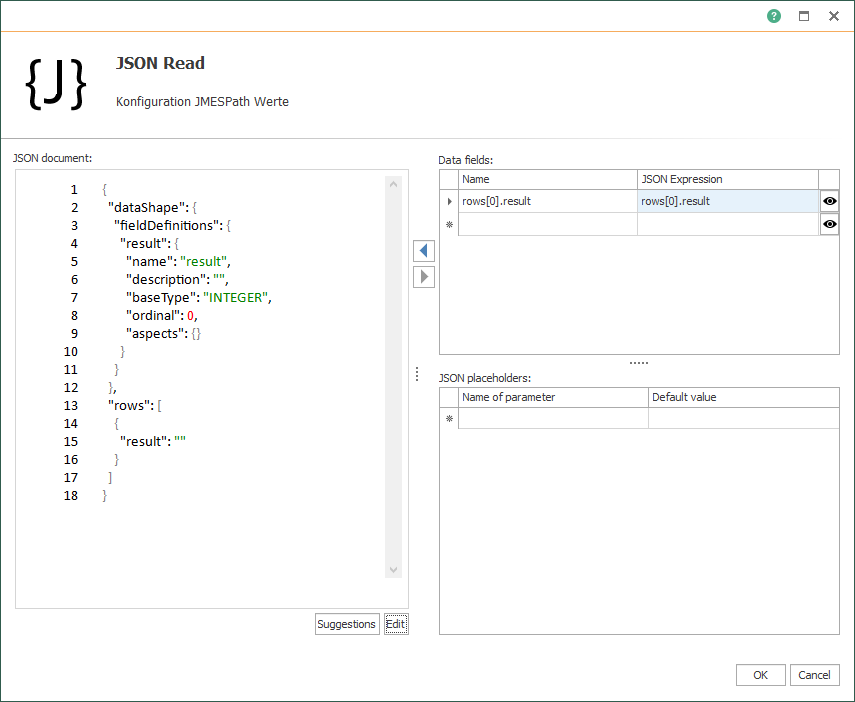
Task: Click the scroll up arrow in JSON document
Action: [393, 184]
